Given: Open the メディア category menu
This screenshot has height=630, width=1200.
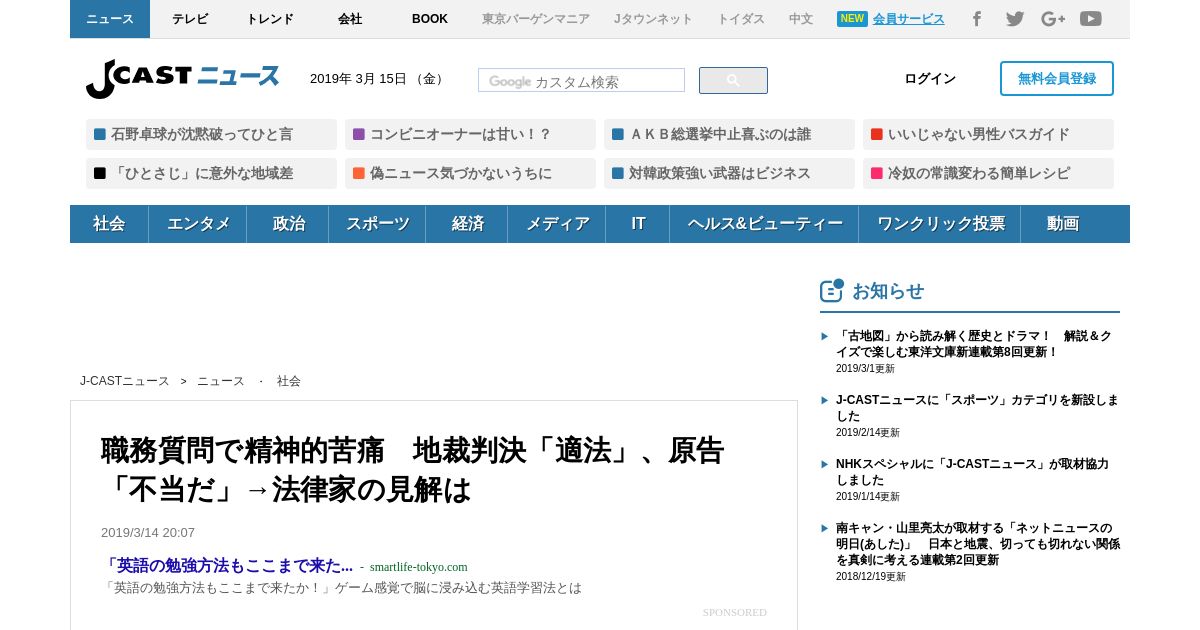Looking at the screenshot, I should pos(557,224).
